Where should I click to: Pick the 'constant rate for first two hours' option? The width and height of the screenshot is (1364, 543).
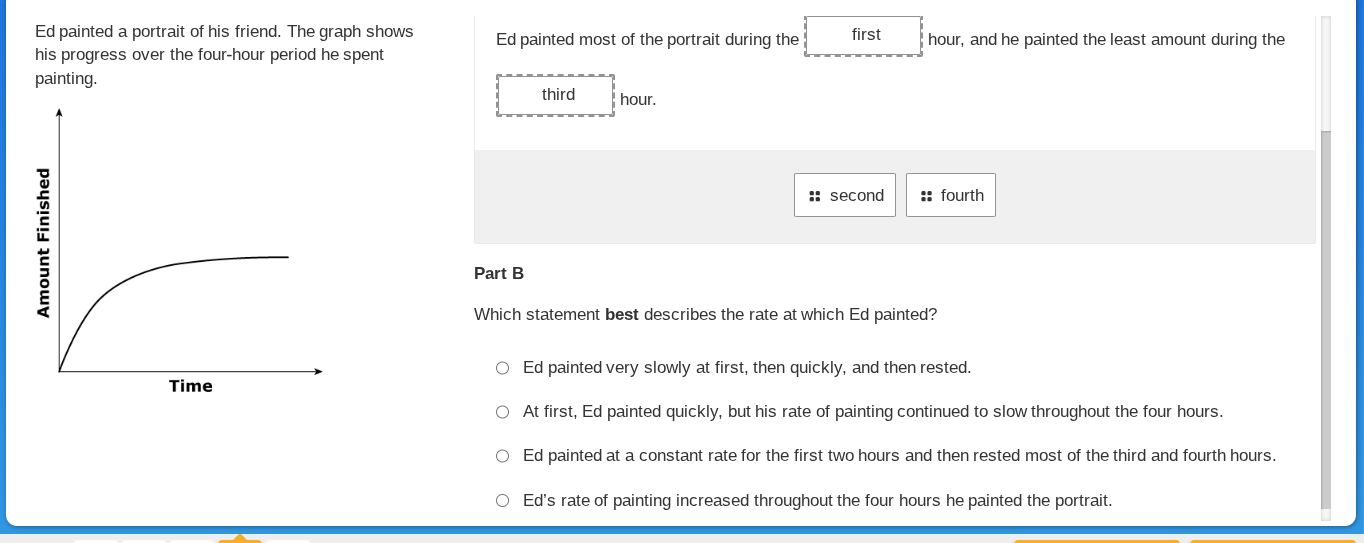point(503,456)
